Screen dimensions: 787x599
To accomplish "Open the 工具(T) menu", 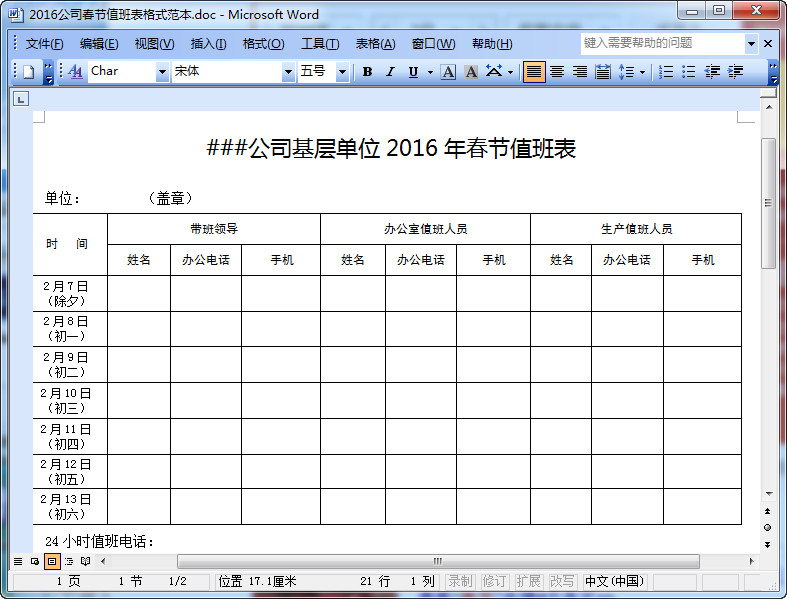I will (x=320, y=44).
